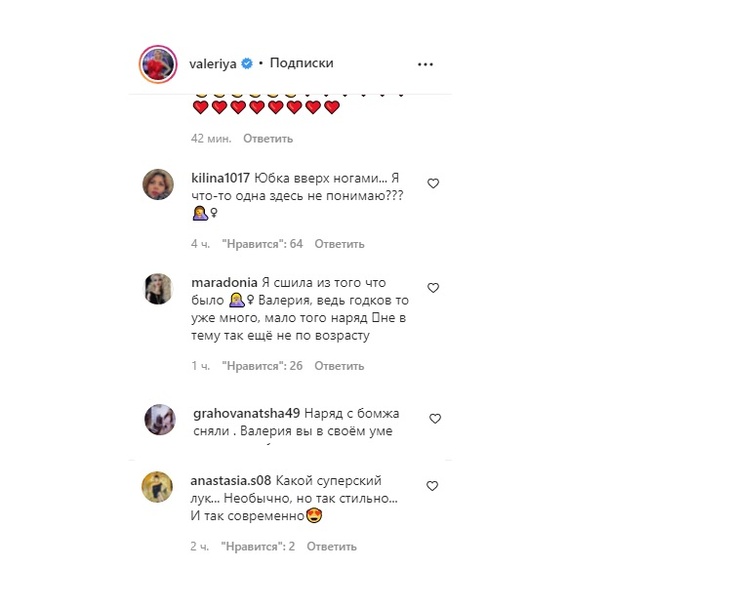Click the Подписки following button
Screen dimensions: 730x609
click(301, 64)
